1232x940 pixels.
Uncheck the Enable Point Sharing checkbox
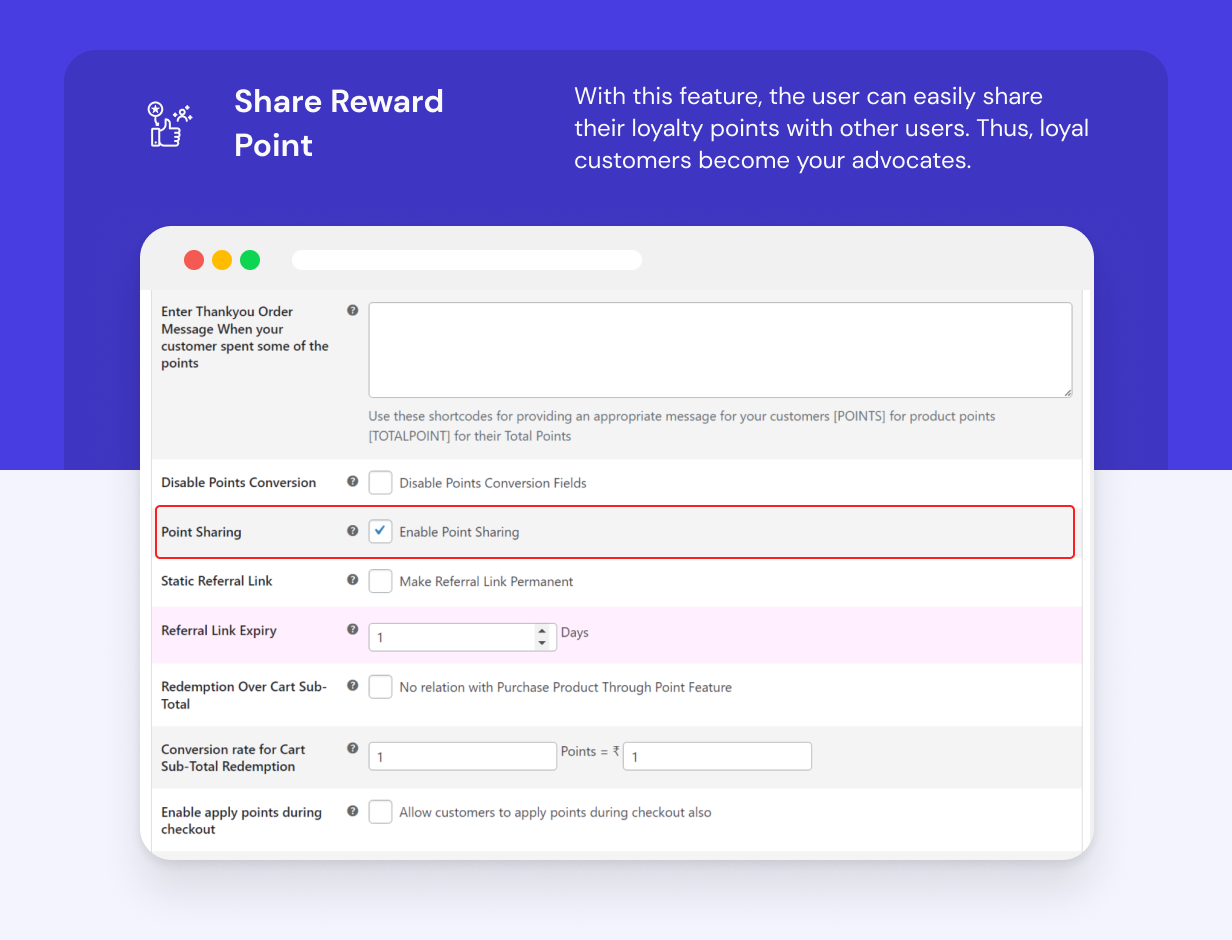click(380, 531)
